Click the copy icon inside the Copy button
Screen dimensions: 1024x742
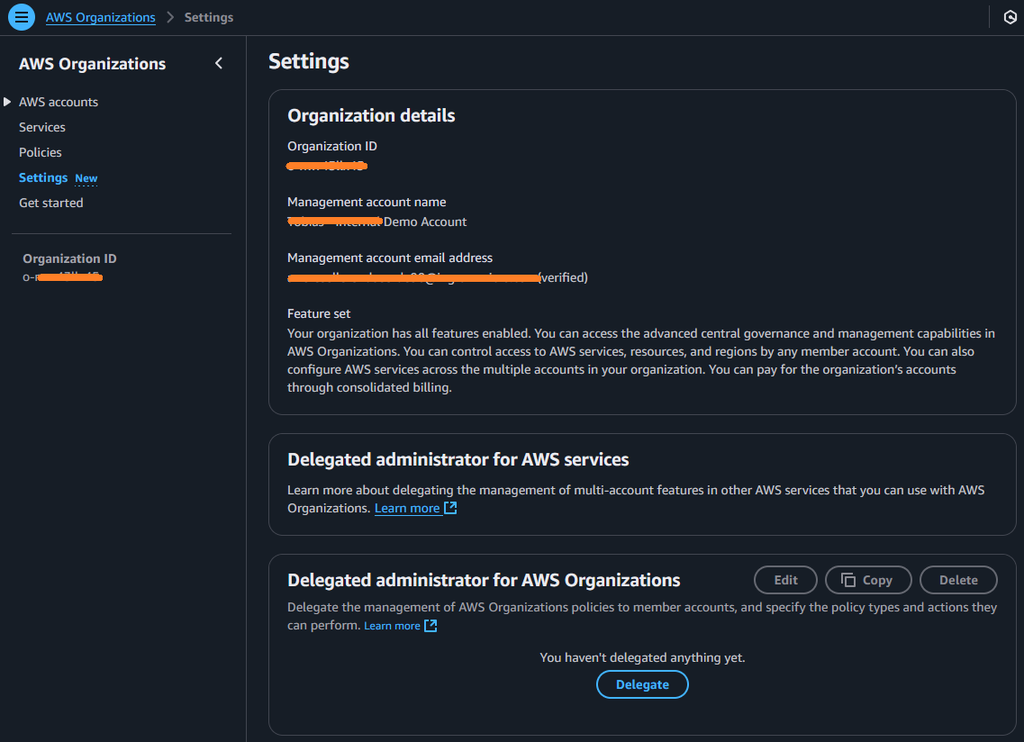coord(846,580)
